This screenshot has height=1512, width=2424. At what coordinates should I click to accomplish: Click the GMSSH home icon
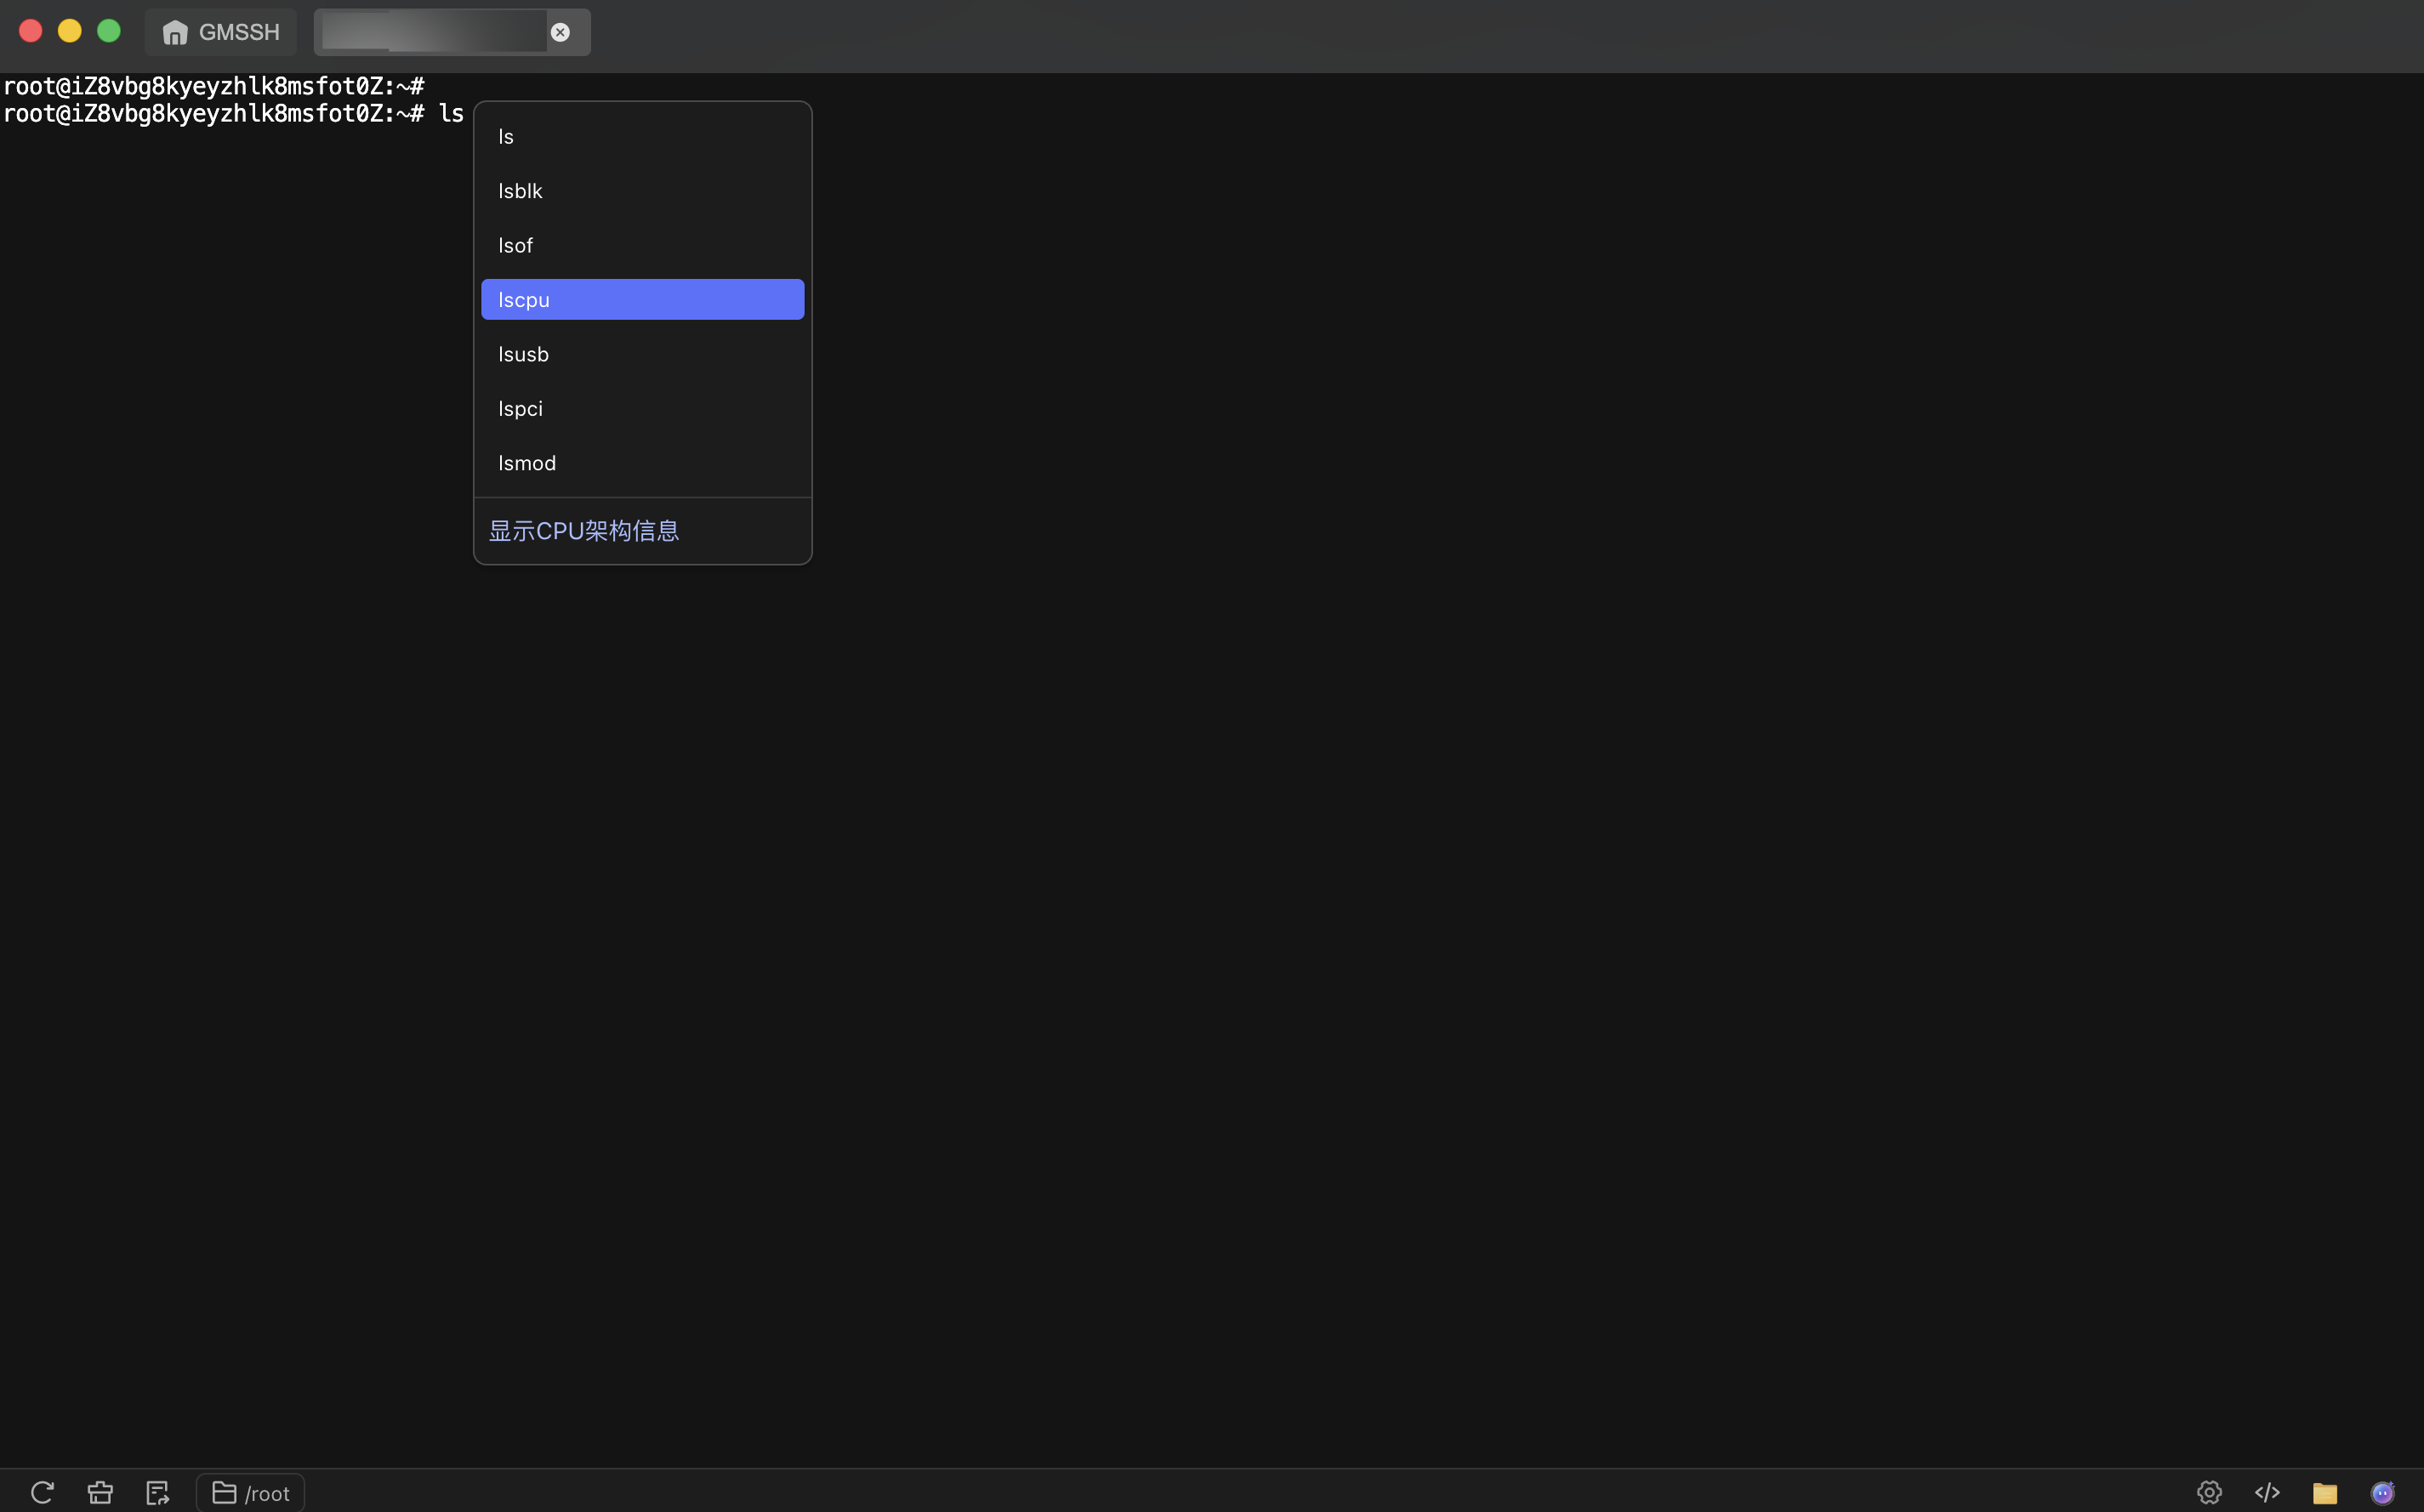(175, 32)
